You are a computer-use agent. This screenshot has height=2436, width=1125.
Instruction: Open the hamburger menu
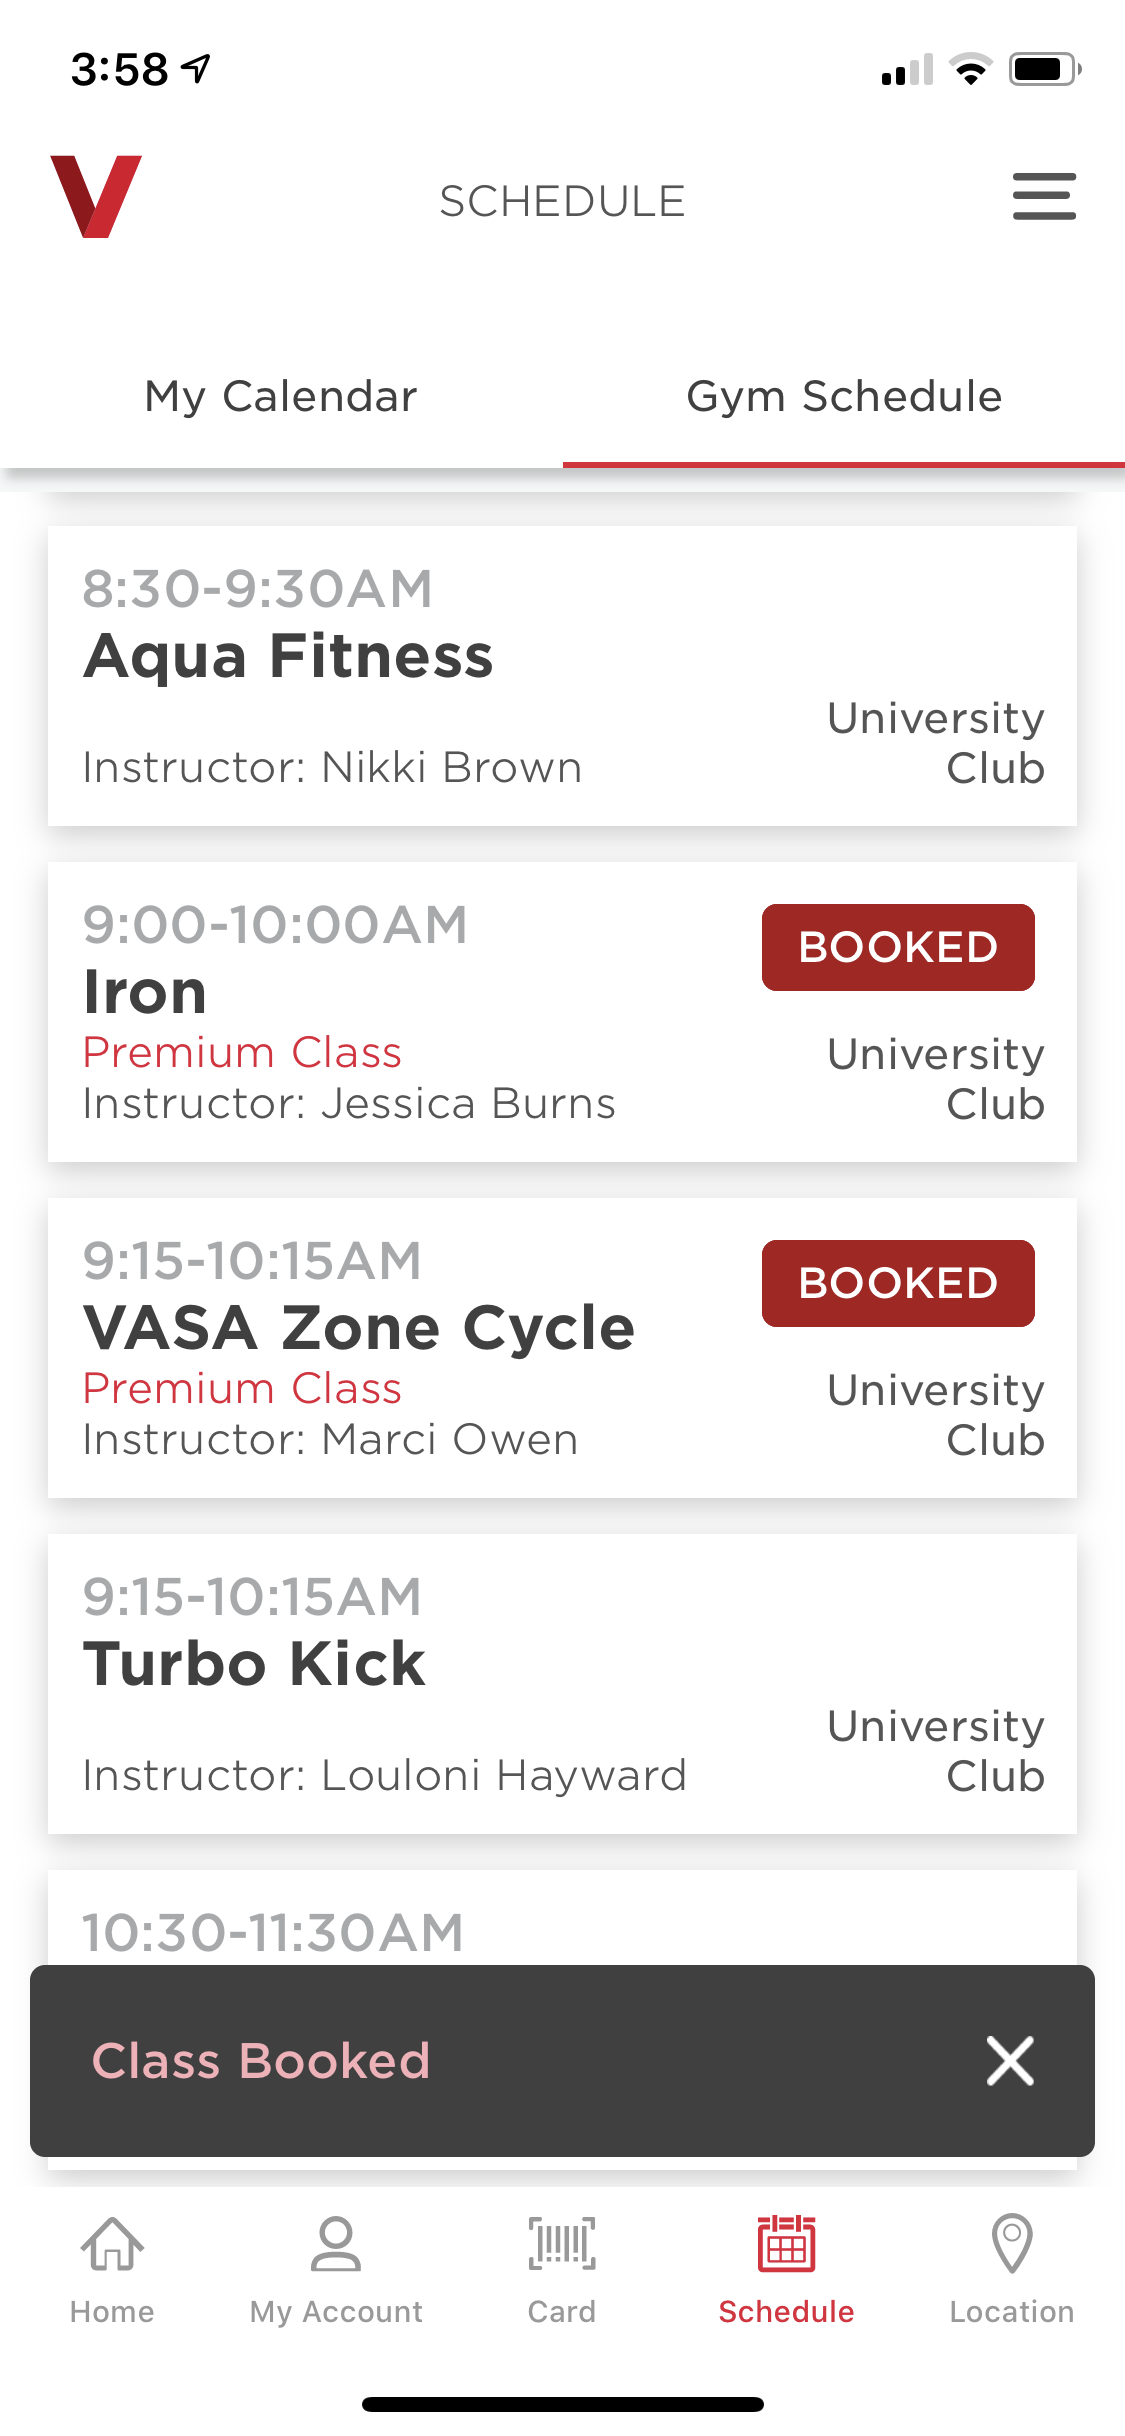tap(1043, 197)
